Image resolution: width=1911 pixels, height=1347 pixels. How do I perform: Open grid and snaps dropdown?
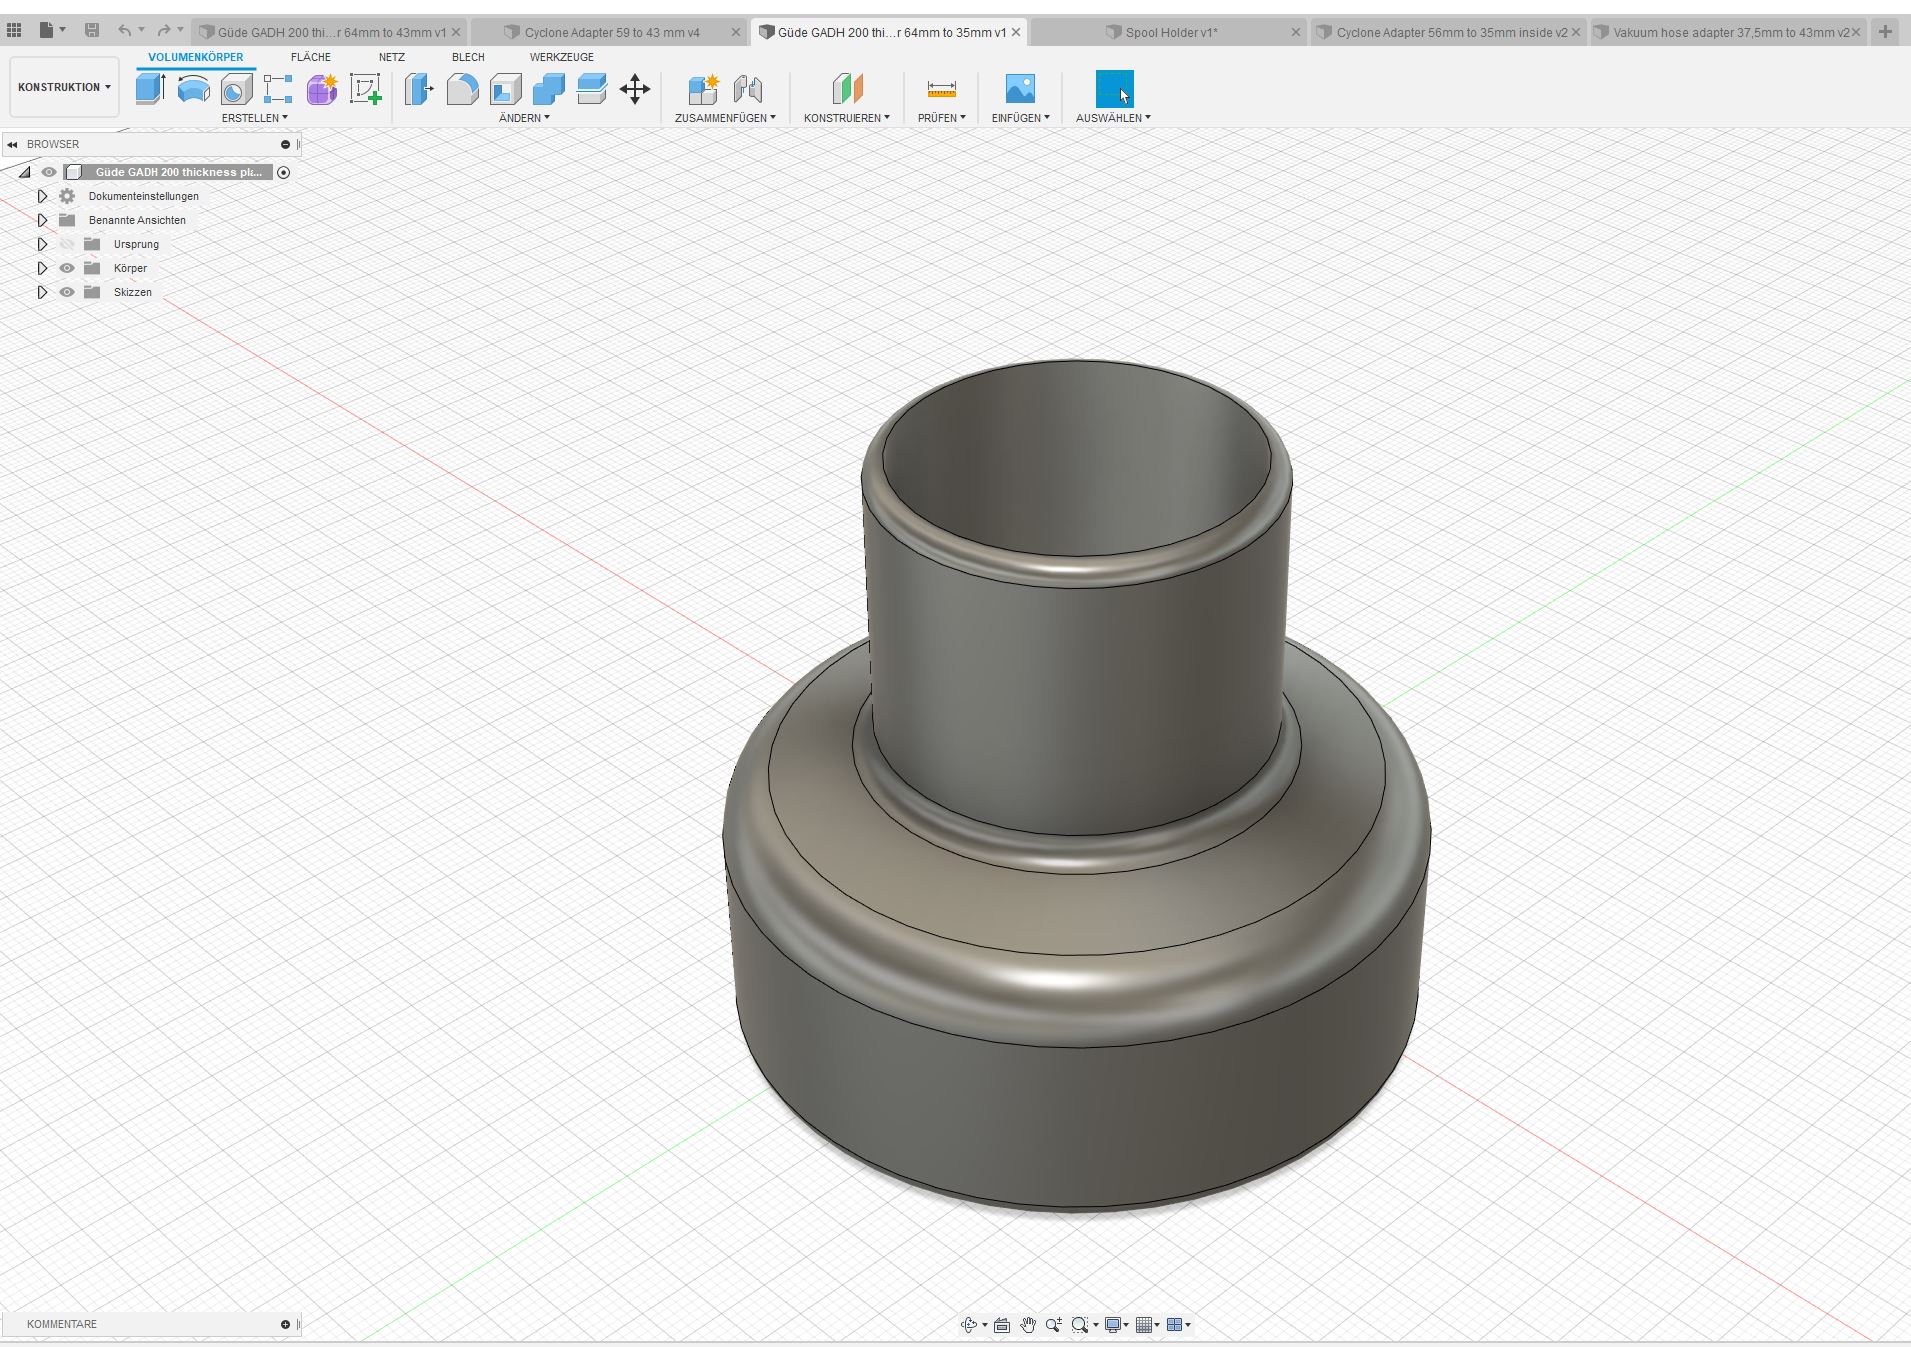1148,1325
